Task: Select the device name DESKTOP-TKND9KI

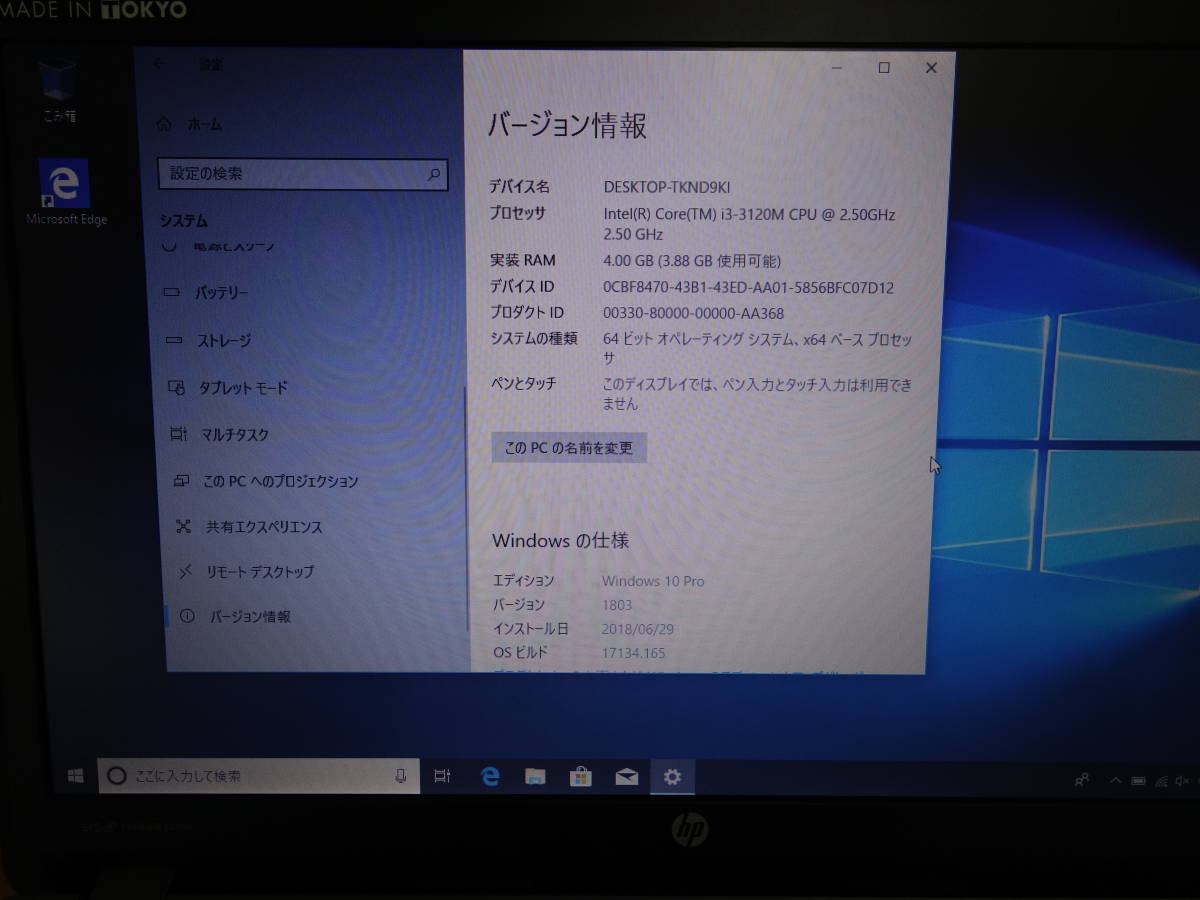Action: pyautogui.click(x=667, y=187)
